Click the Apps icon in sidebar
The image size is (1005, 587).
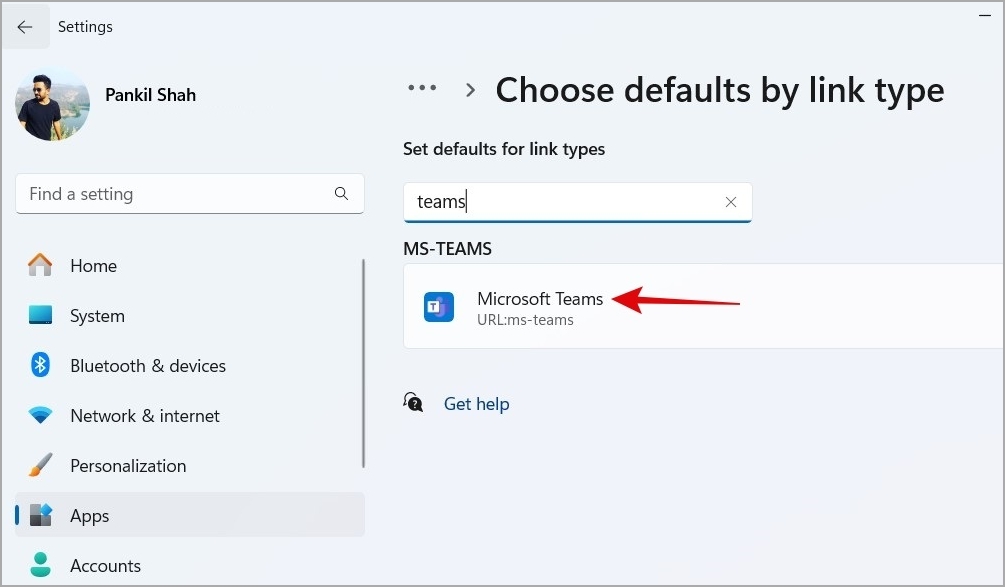point(41,515)
